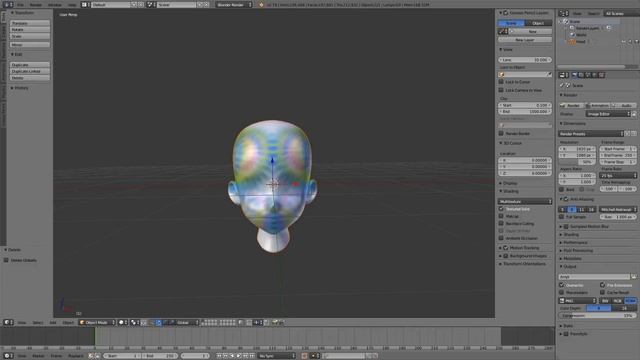The height and width of the screenshot is (360, 640).
Task: Select the Render properties tab icon
Action: click(574, 75)
